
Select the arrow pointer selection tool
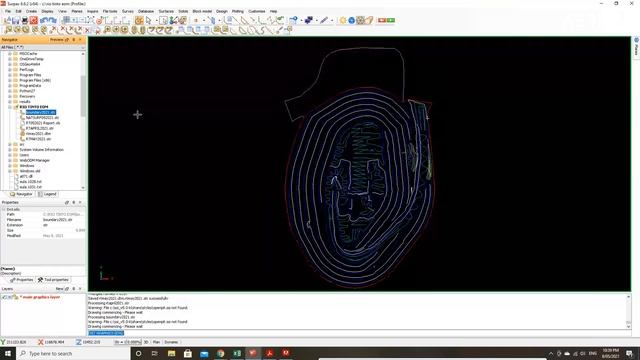[x=149, y=20]
